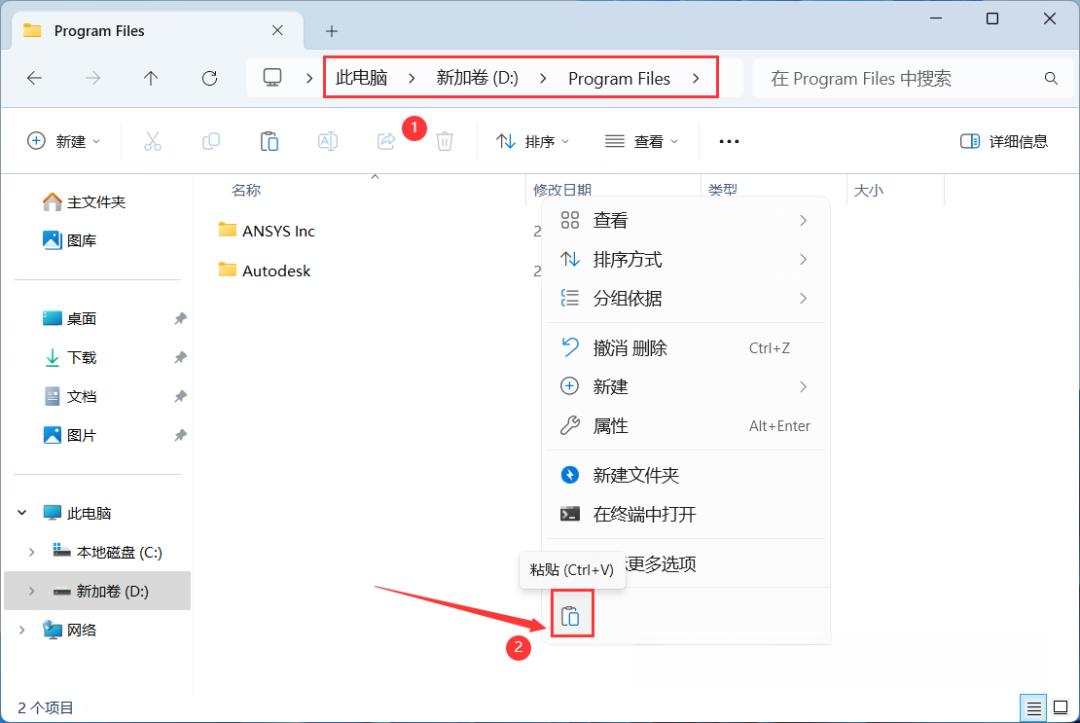Click the Paste icon in context menu
The height and width of the screenshot is (723, 1080).
[571, 616]
